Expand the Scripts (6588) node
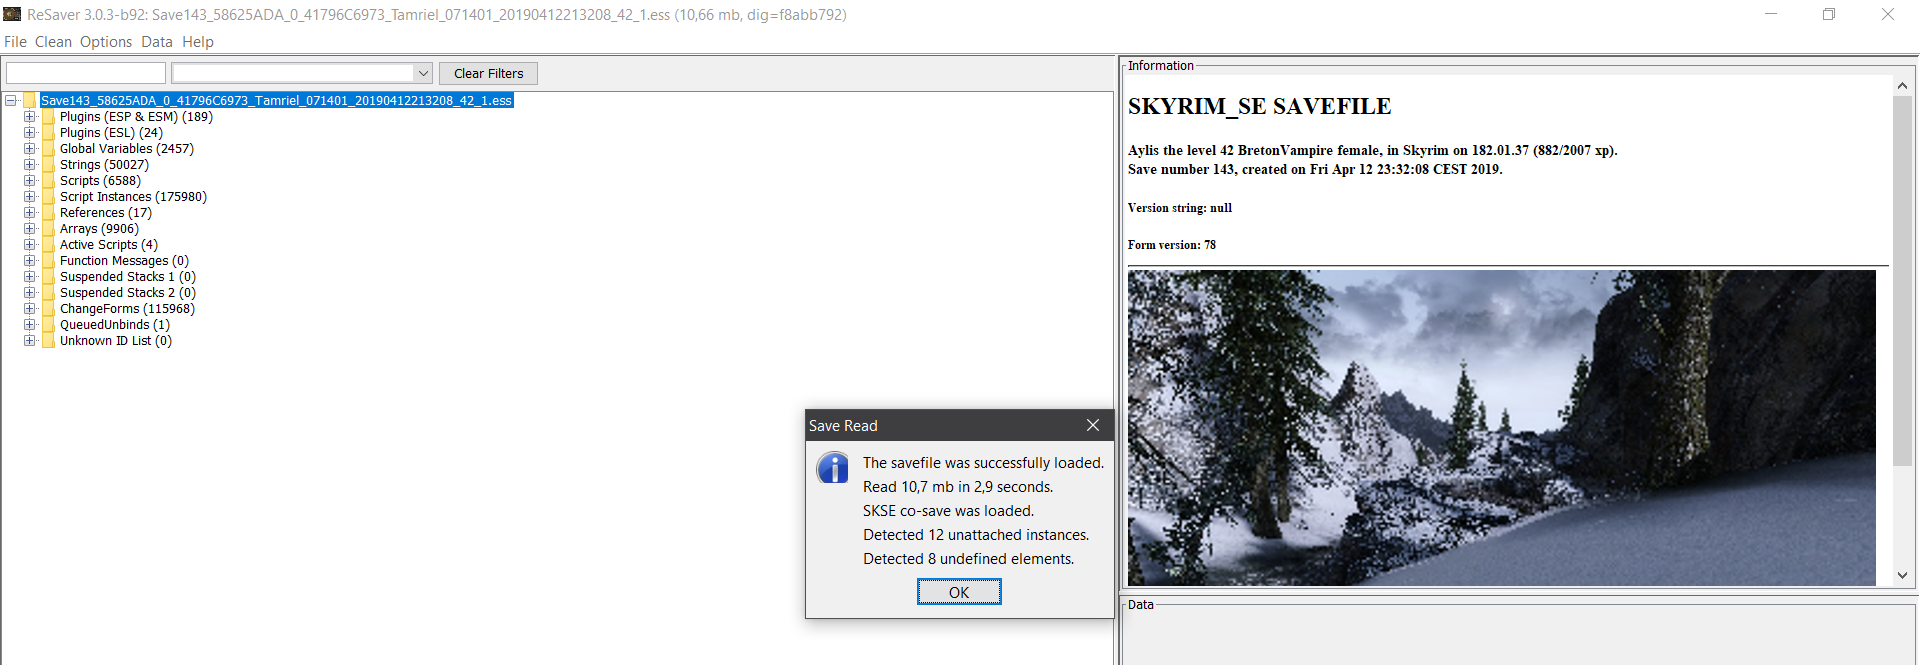Image resolution: width=1920 pixels, height=665 pixels. pos(30,180)
